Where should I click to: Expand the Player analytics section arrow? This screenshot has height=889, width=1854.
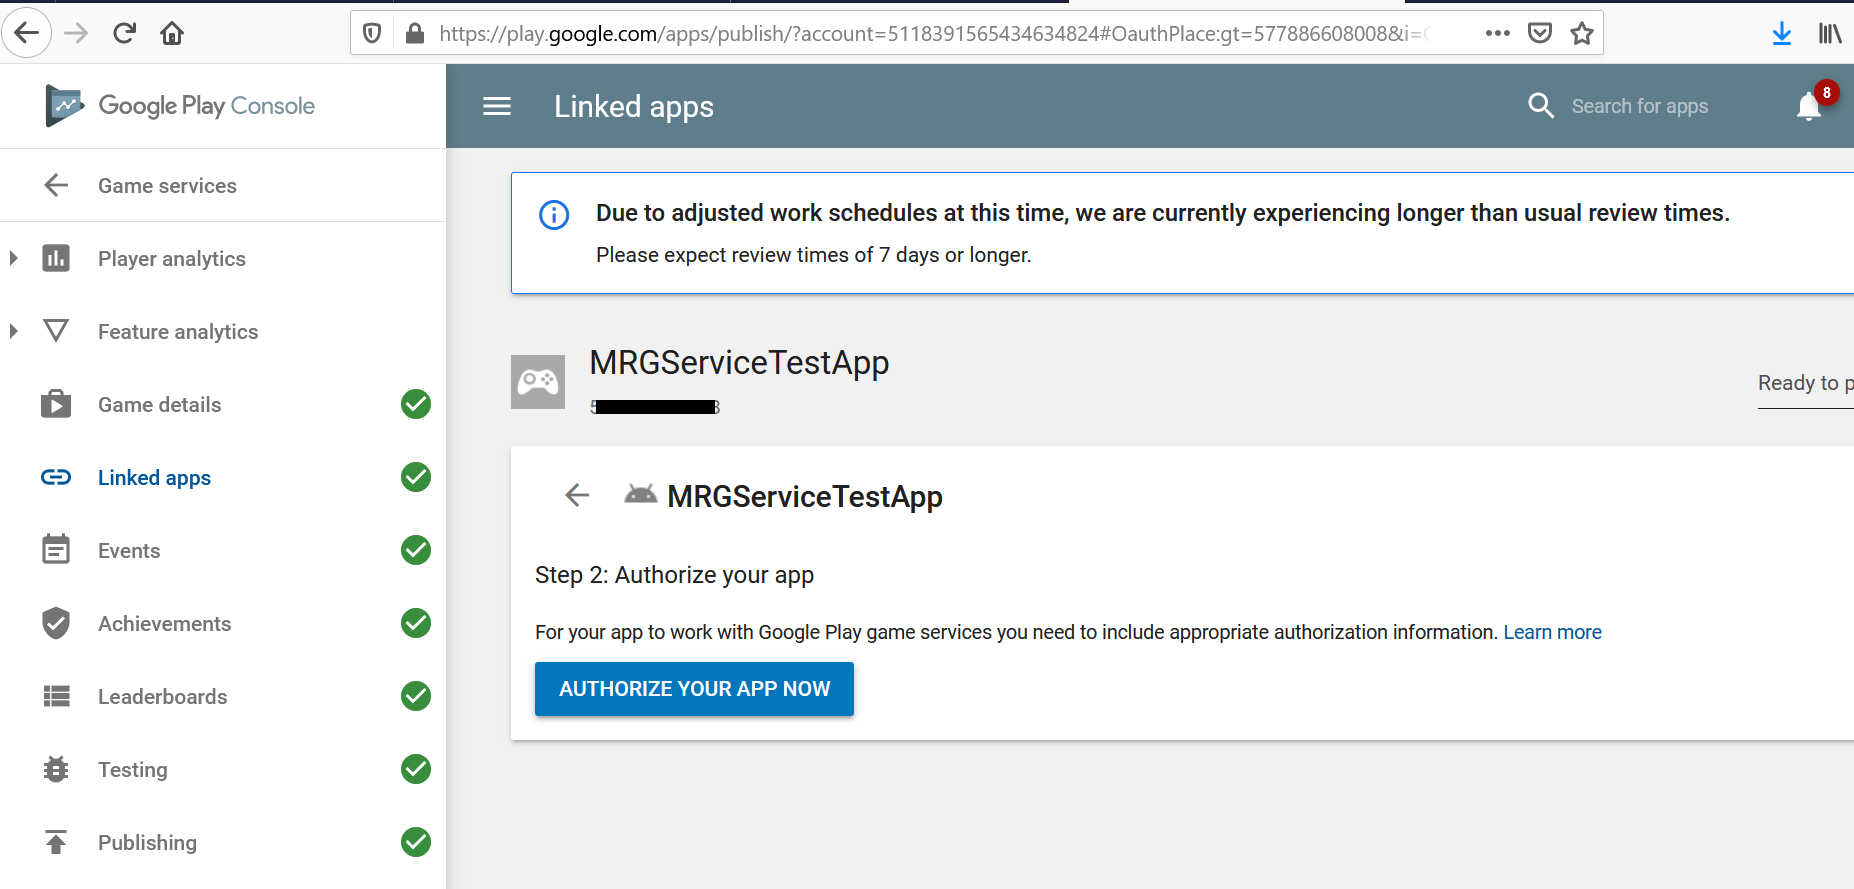[13, 258]
